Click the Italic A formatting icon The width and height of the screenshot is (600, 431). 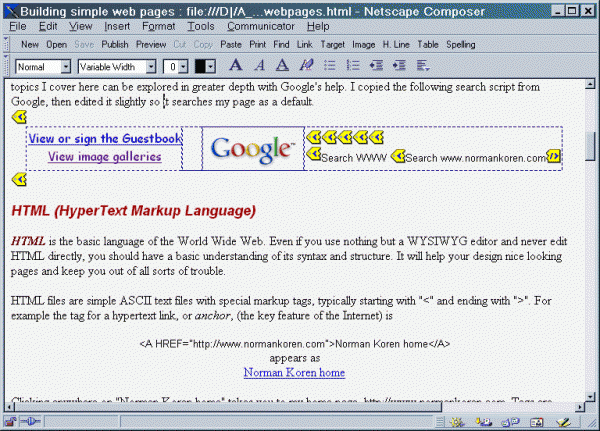point(260,66)
